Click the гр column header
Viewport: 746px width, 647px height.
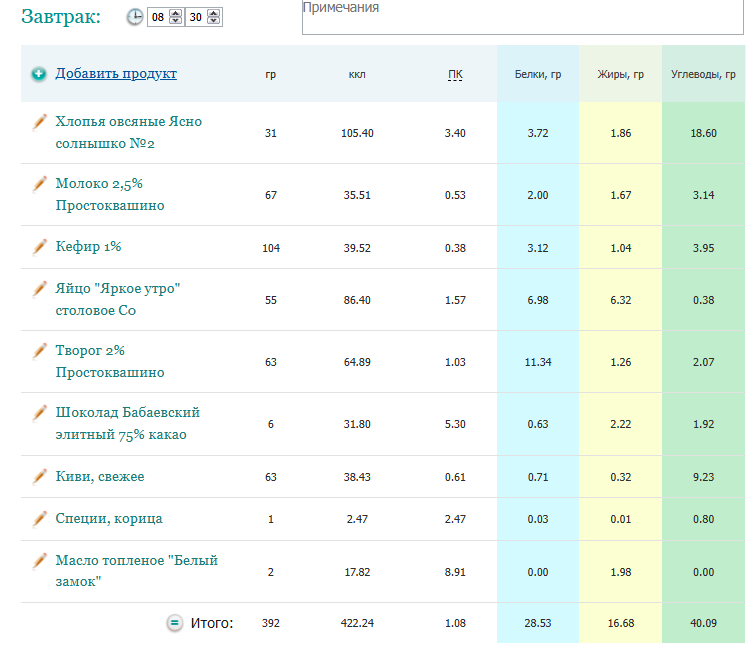click(271, 75)
